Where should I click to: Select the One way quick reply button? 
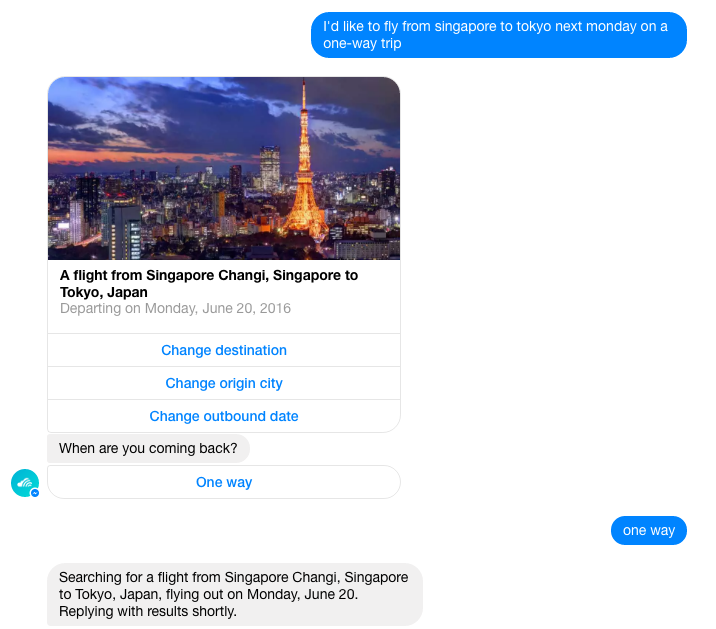(x=224, y=482)
